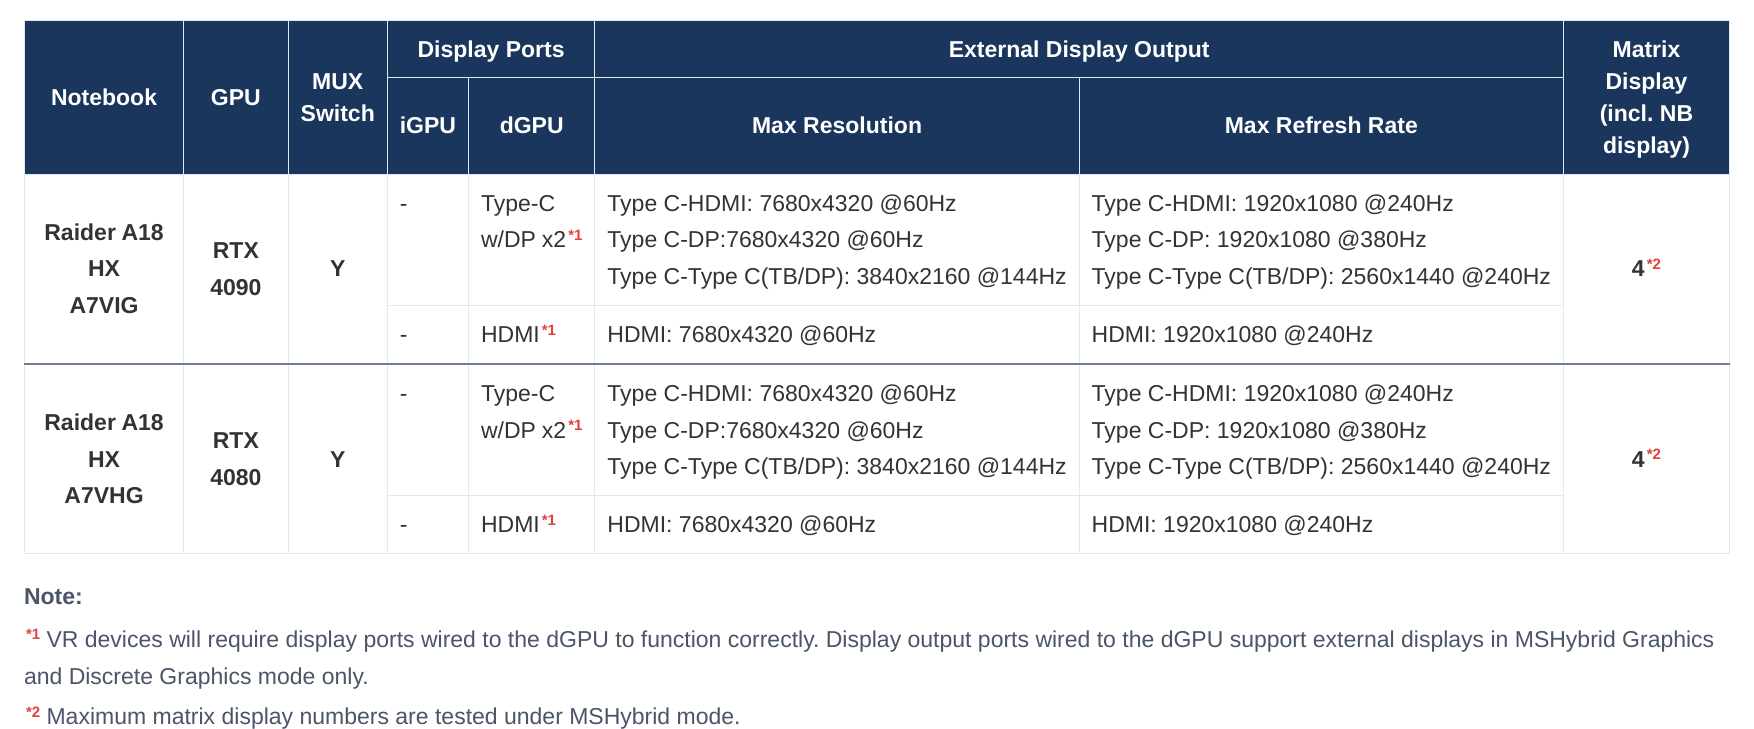Screen dimensions: 1754x729
Task: Click "HDMI: 7680x4320 @60Hz" in the RTX 4080 row
Action: (x=741, y=524)
